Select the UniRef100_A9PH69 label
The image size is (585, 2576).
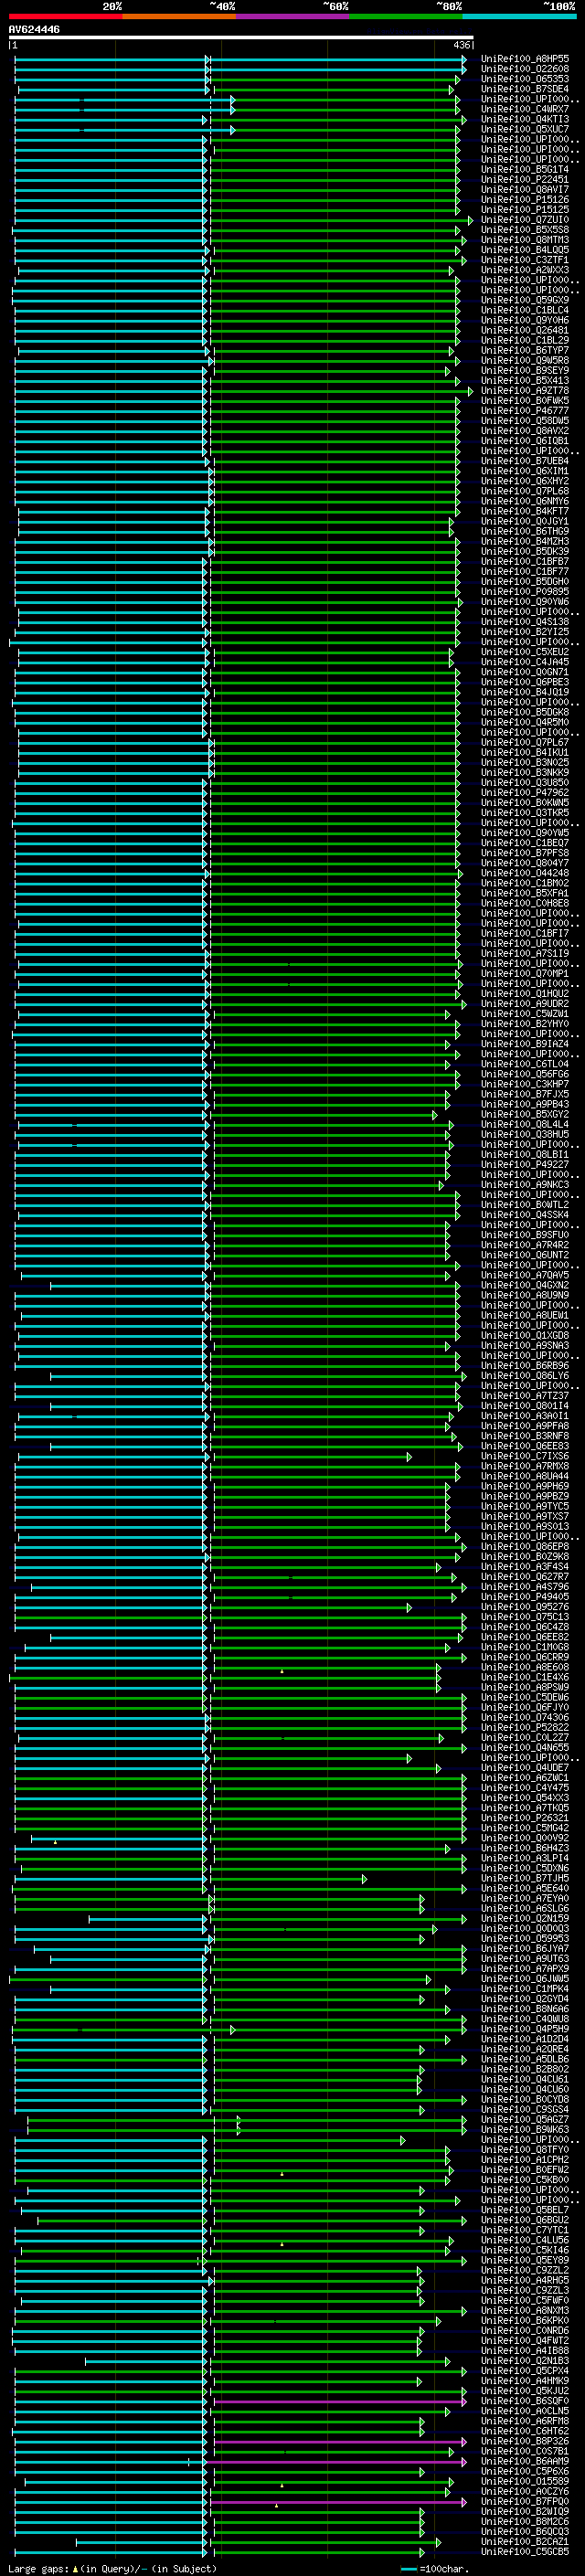[x=525, y=1486]
